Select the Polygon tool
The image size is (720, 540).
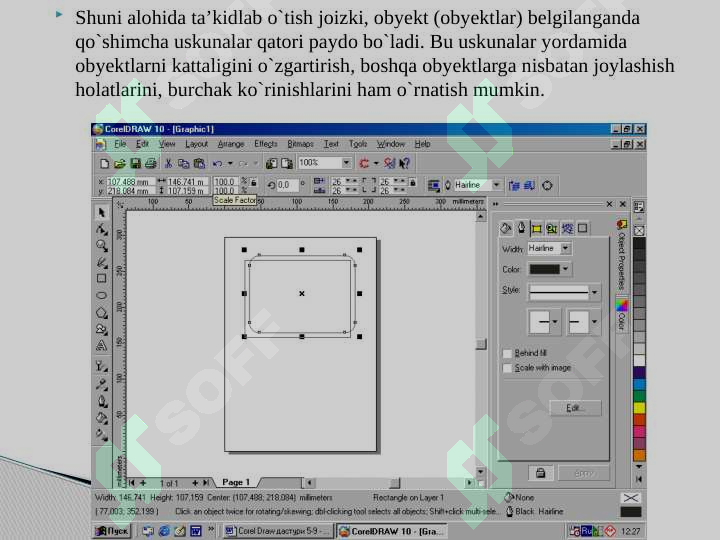coord(102,313)
